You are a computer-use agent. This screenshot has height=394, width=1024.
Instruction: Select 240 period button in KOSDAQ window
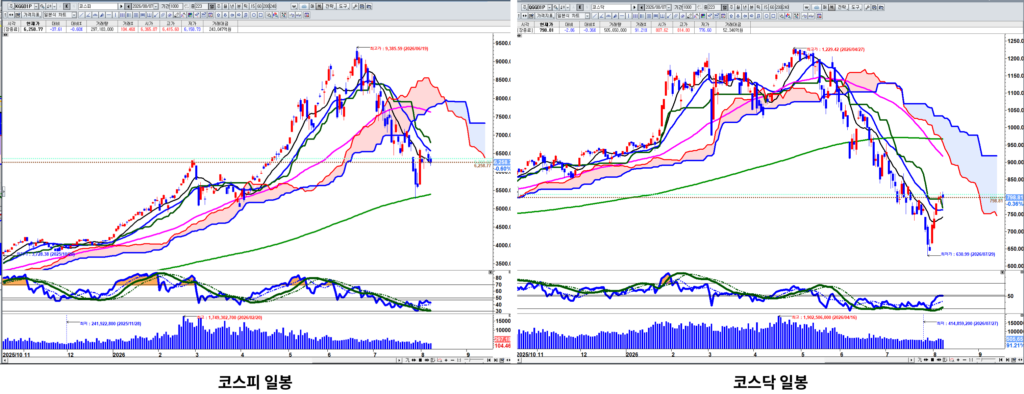786,6
